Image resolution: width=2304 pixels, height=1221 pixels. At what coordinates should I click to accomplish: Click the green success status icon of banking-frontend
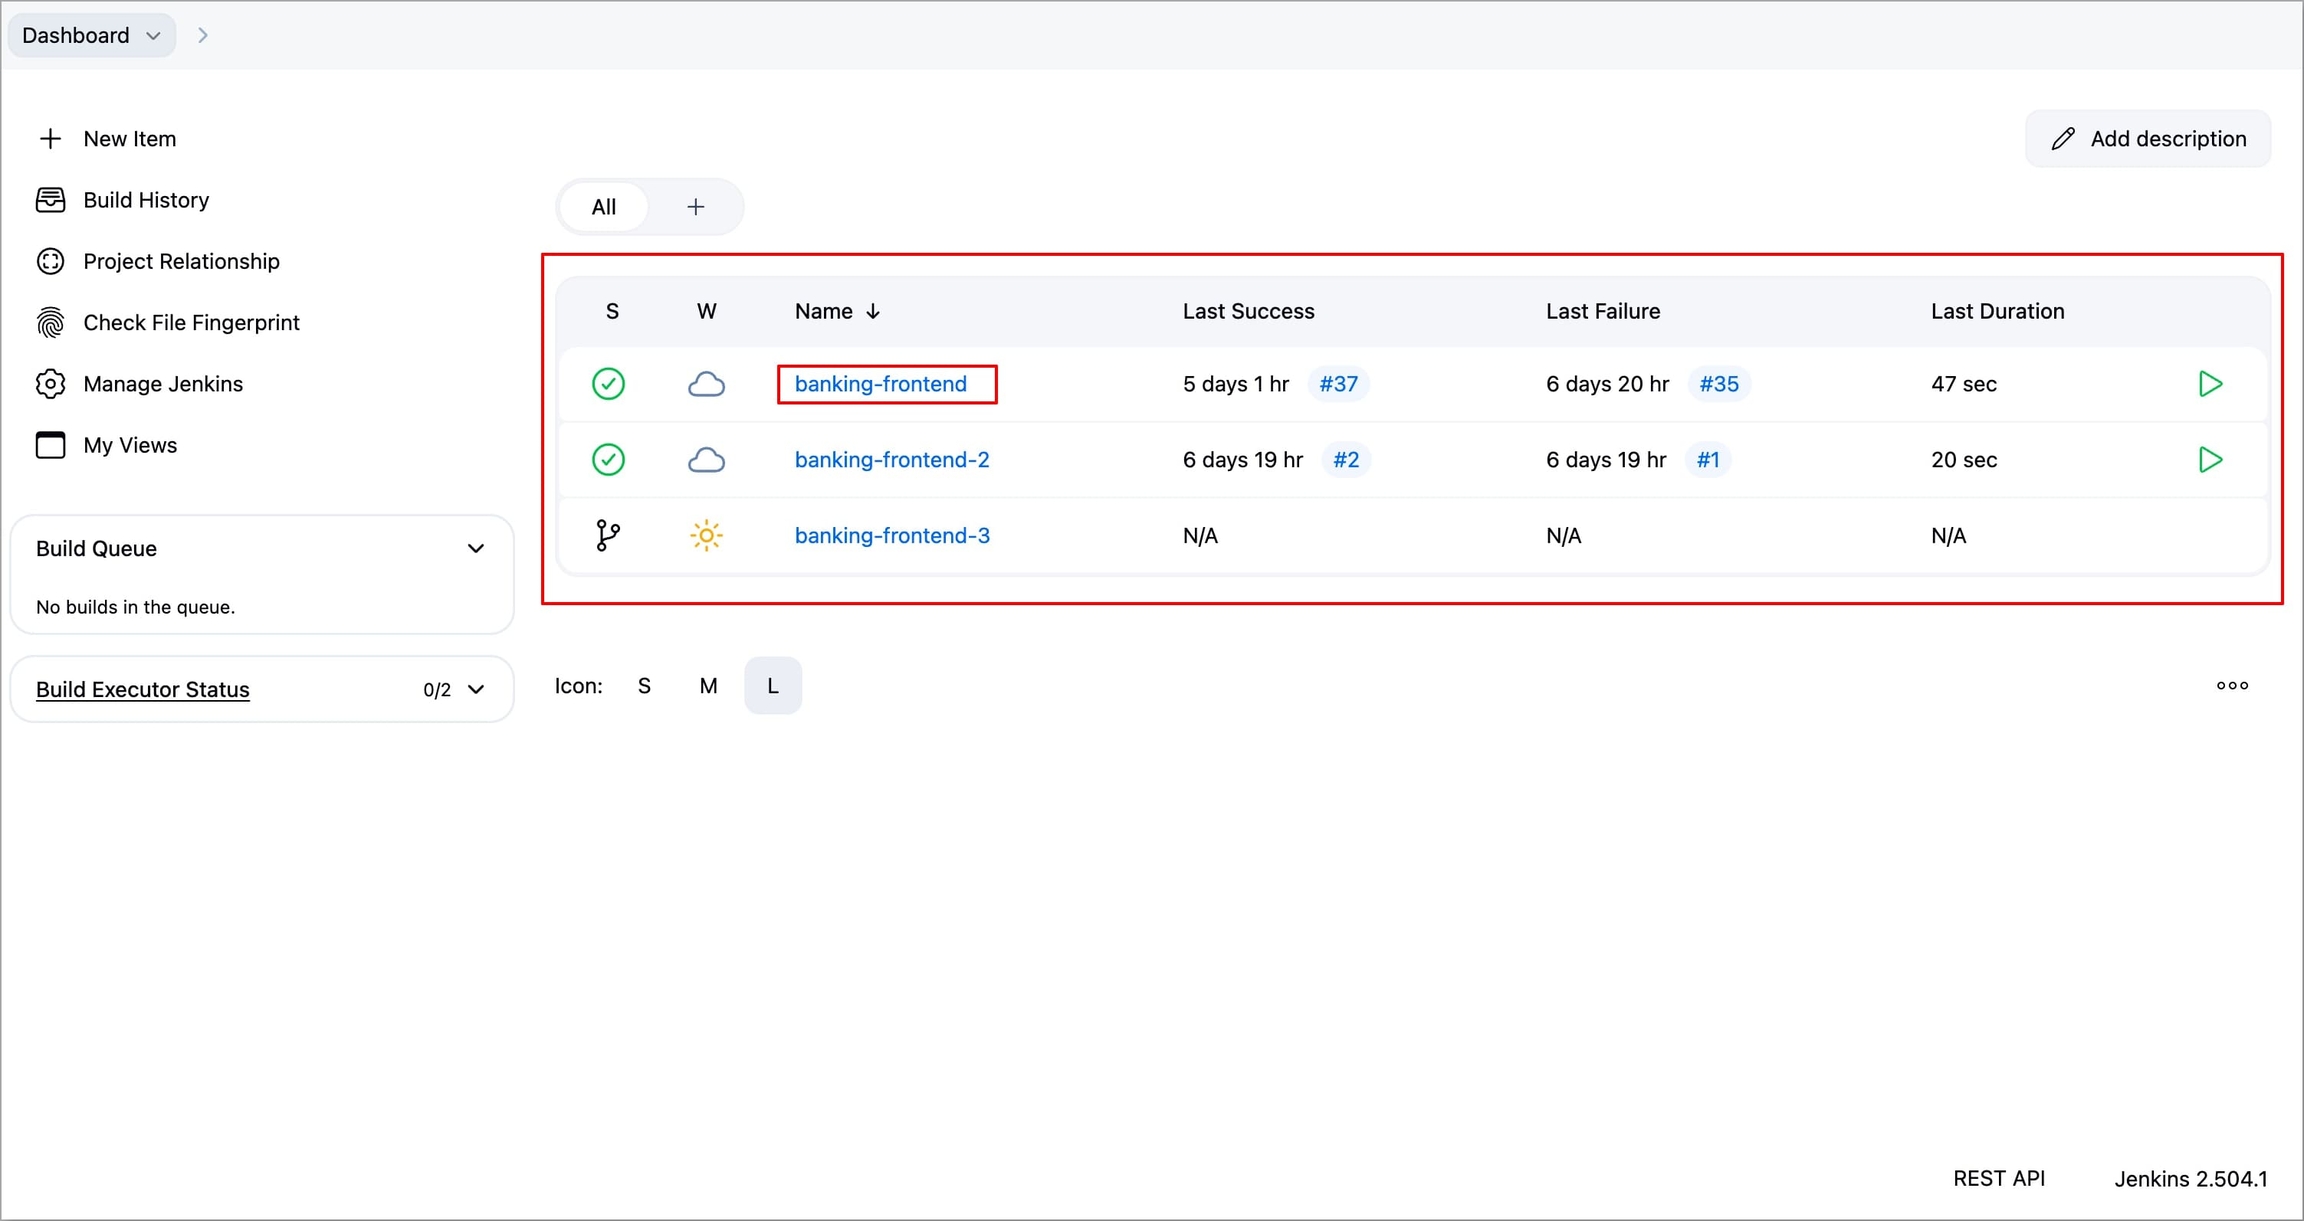608,384
